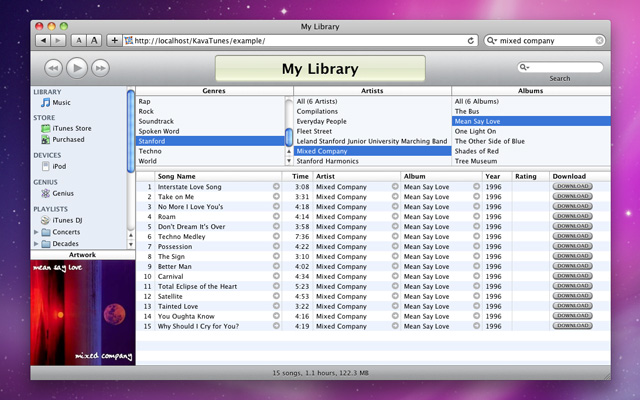Click album arrow icon in You Oughta Know row

[x=476, y=316]
